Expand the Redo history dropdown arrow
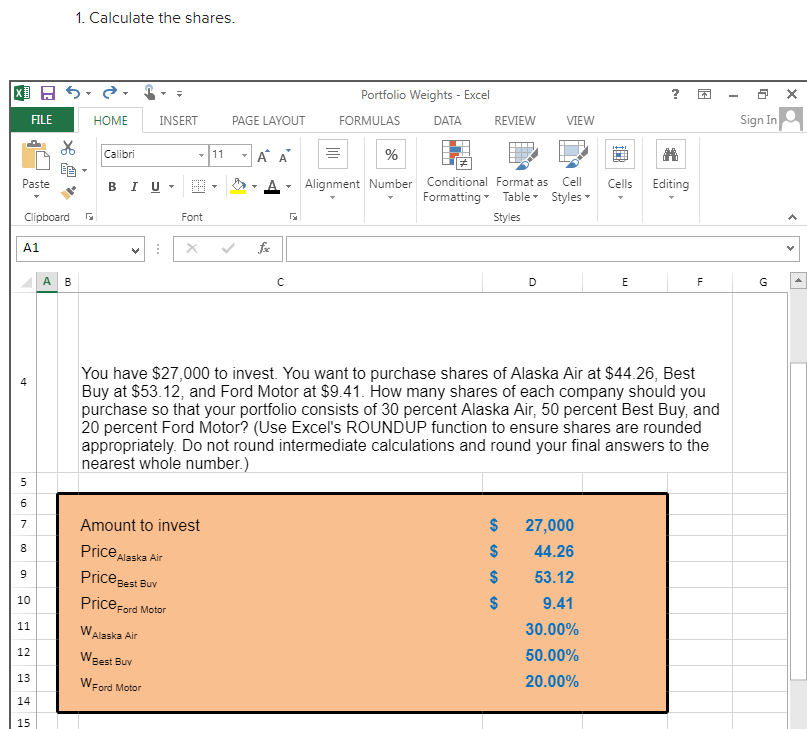This screenshot has height=729, width=807. click(125, 93)
